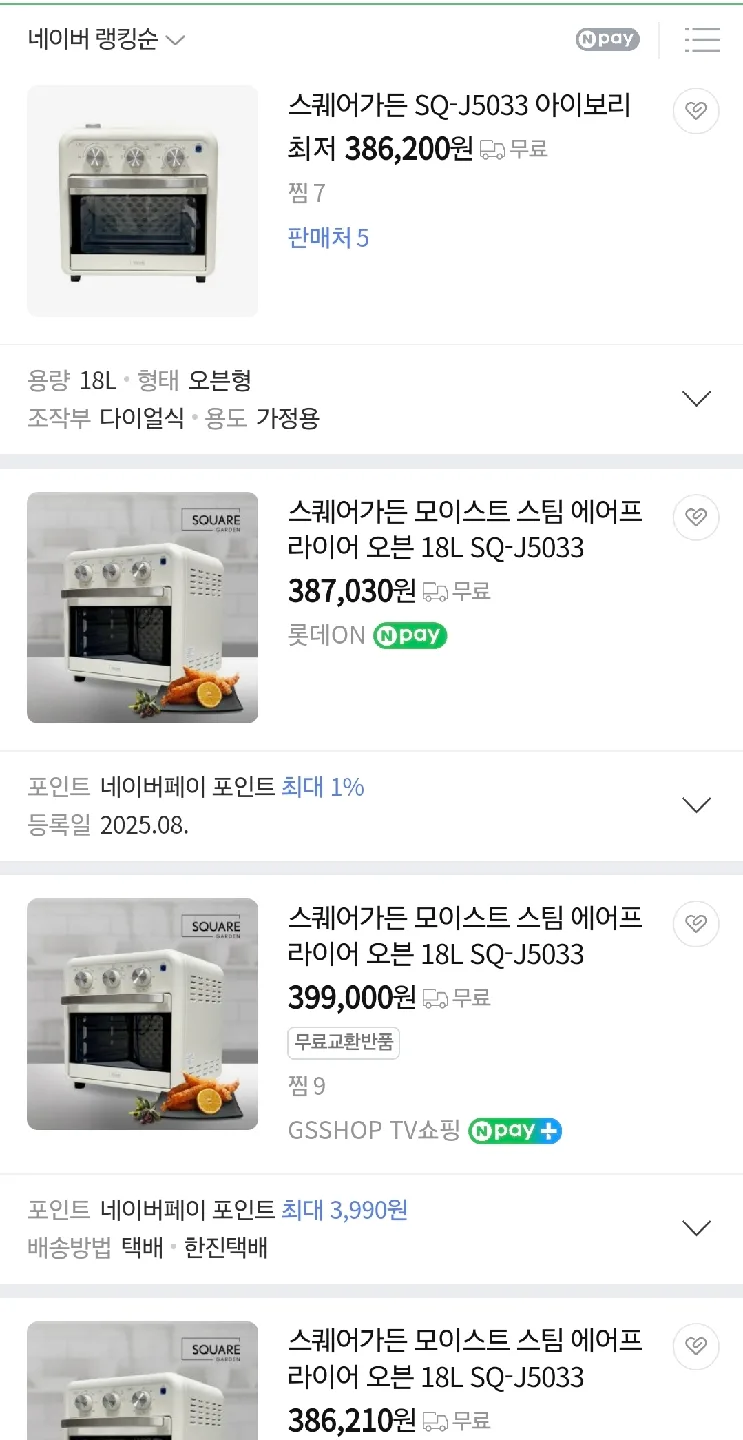The image size is (743, 1440).
Task: Switch to list view layout icon
Action: click(x=702, y=40)
